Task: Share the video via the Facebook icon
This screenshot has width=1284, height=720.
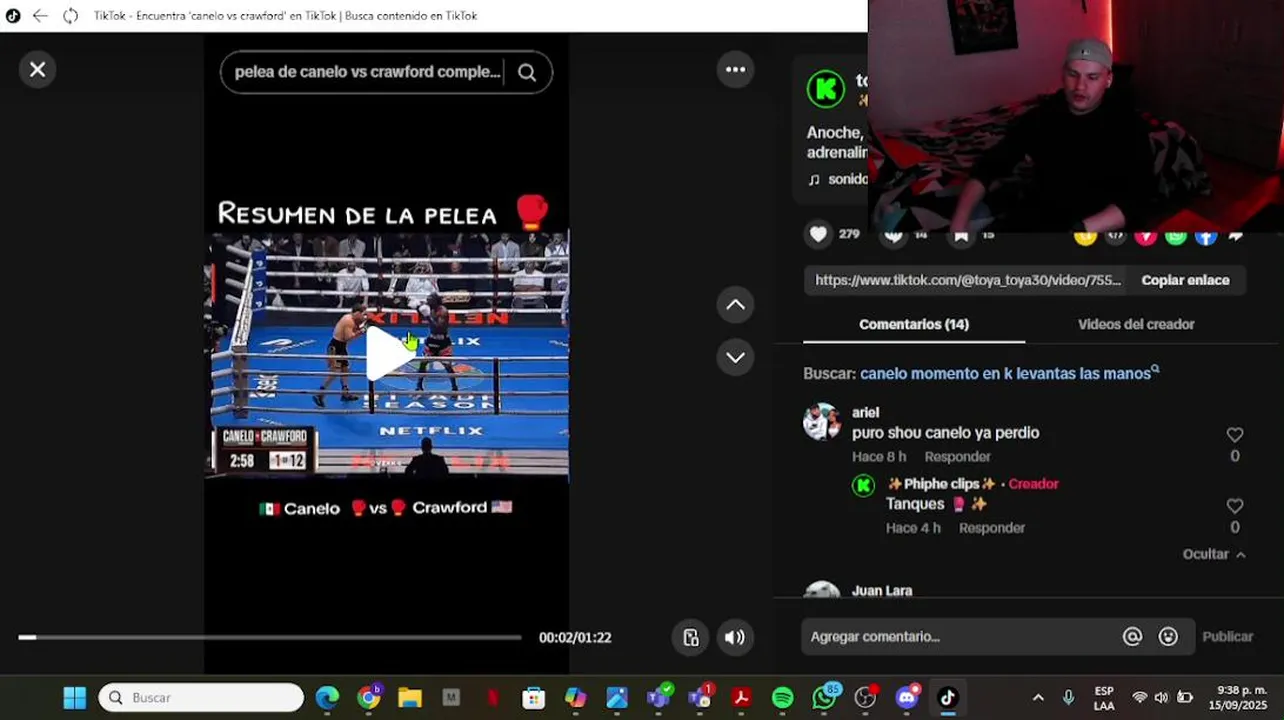Action: (x=1206, y=236)
